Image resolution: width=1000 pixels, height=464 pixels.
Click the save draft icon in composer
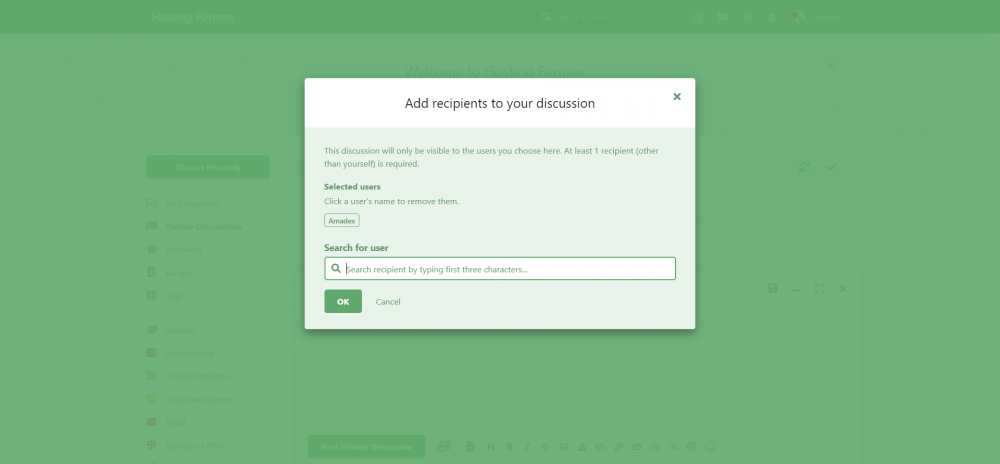(x=772, y=288)
